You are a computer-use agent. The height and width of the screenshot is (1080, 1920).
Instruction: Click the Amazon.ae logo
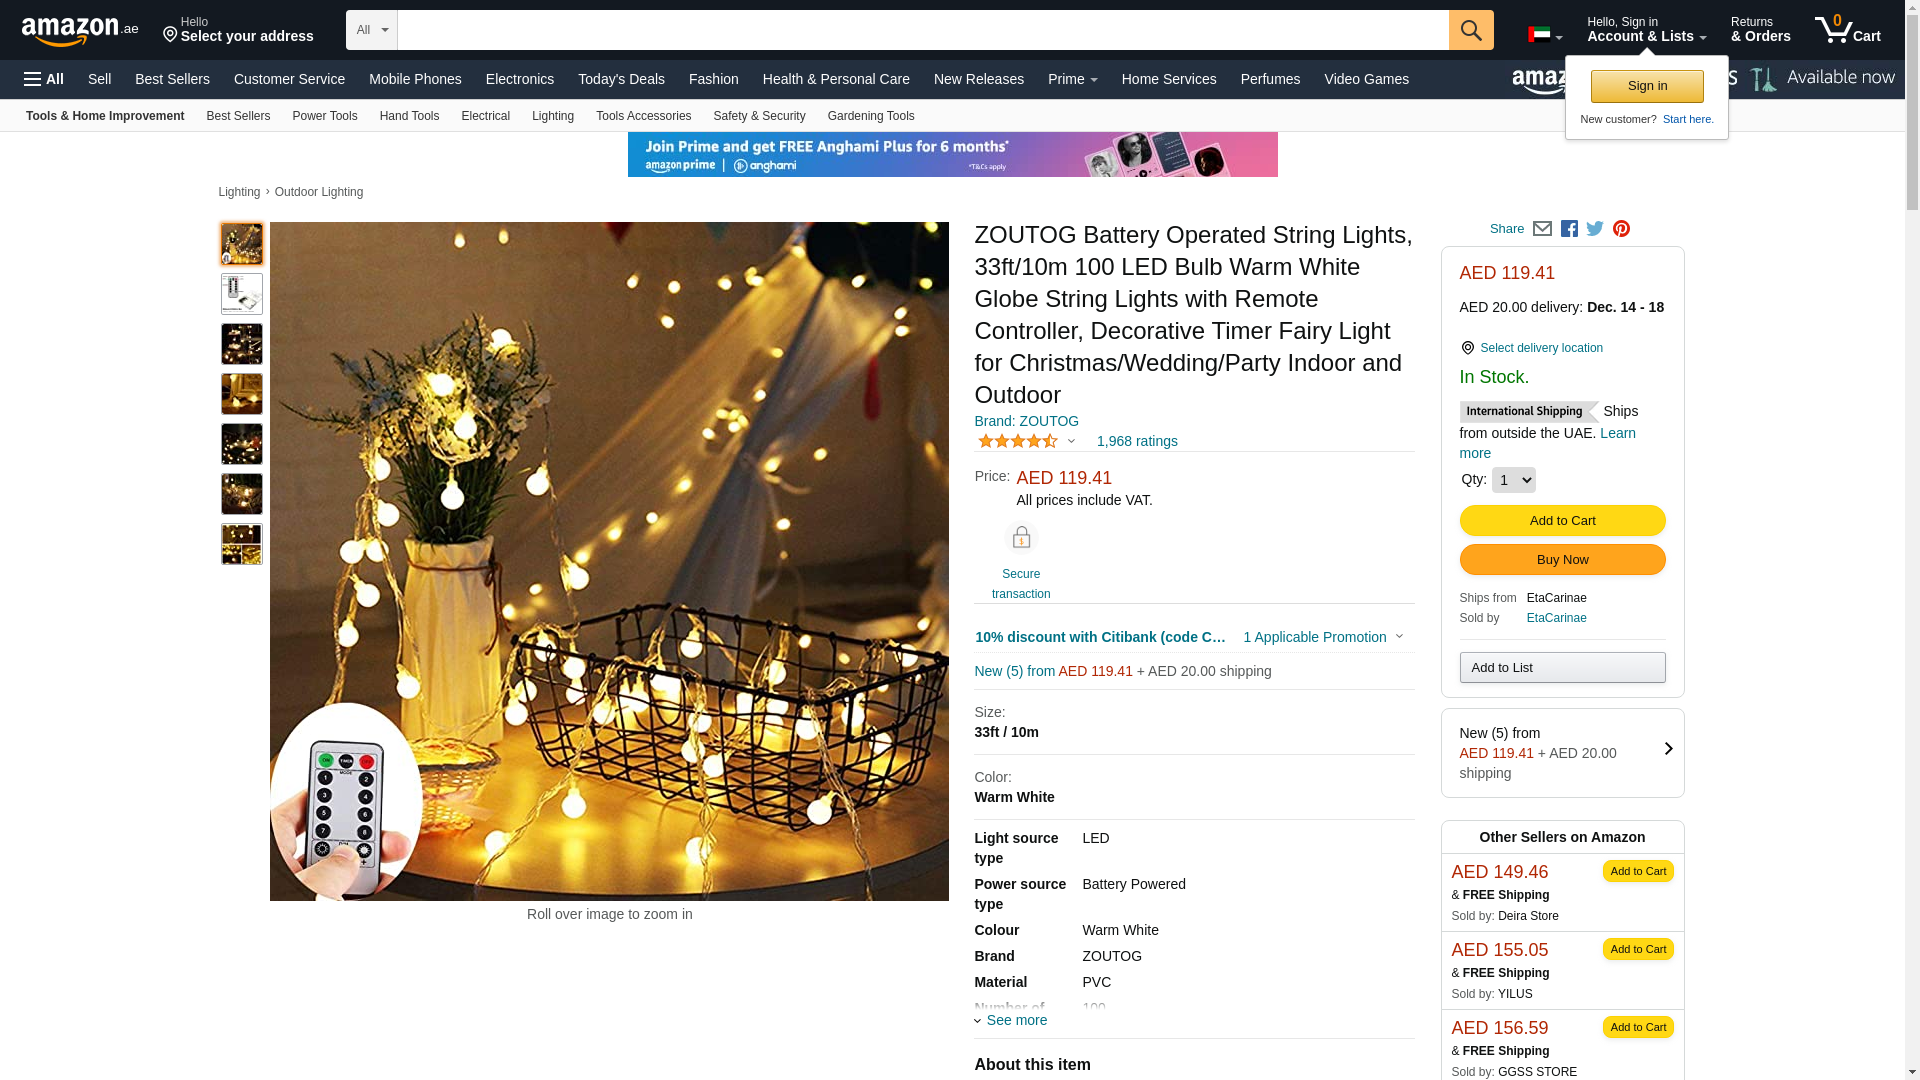coord(80,31)
